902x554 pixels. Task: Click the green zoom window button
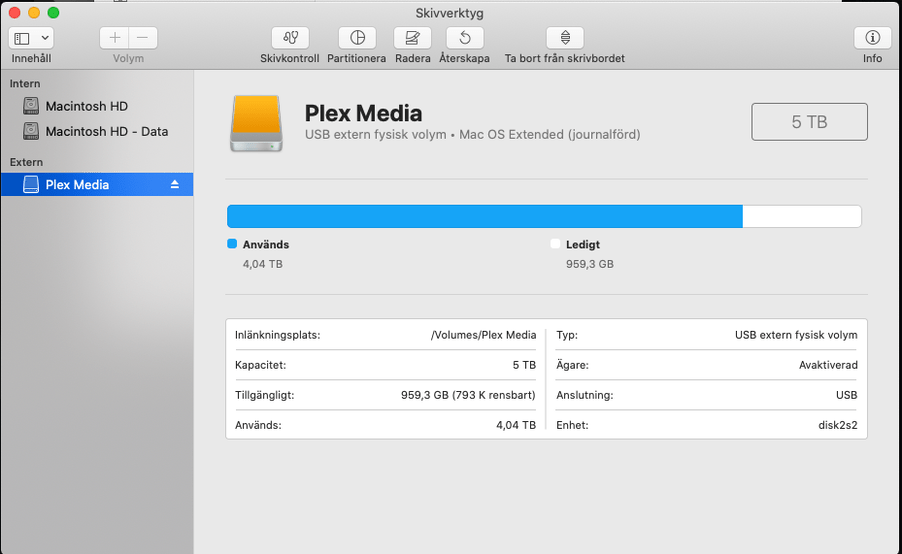53,13
